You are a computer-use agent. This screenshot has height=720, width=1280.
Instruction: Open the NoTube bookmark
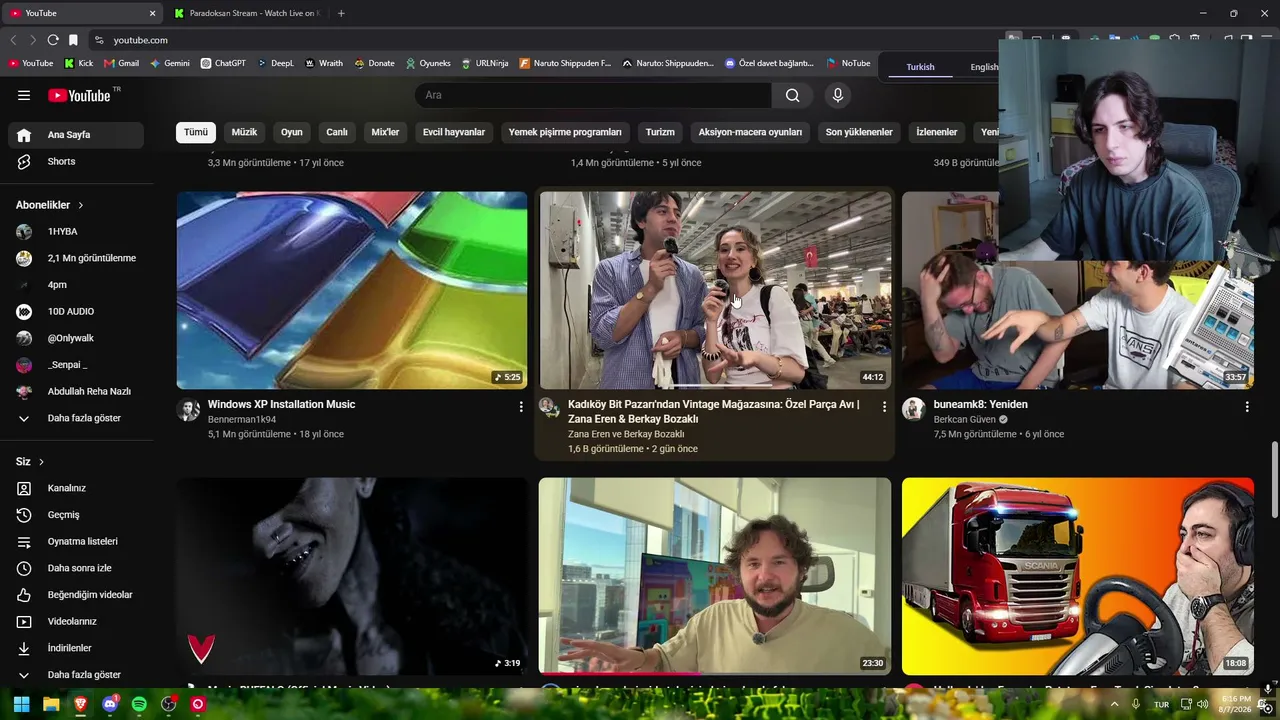[848, 63]
